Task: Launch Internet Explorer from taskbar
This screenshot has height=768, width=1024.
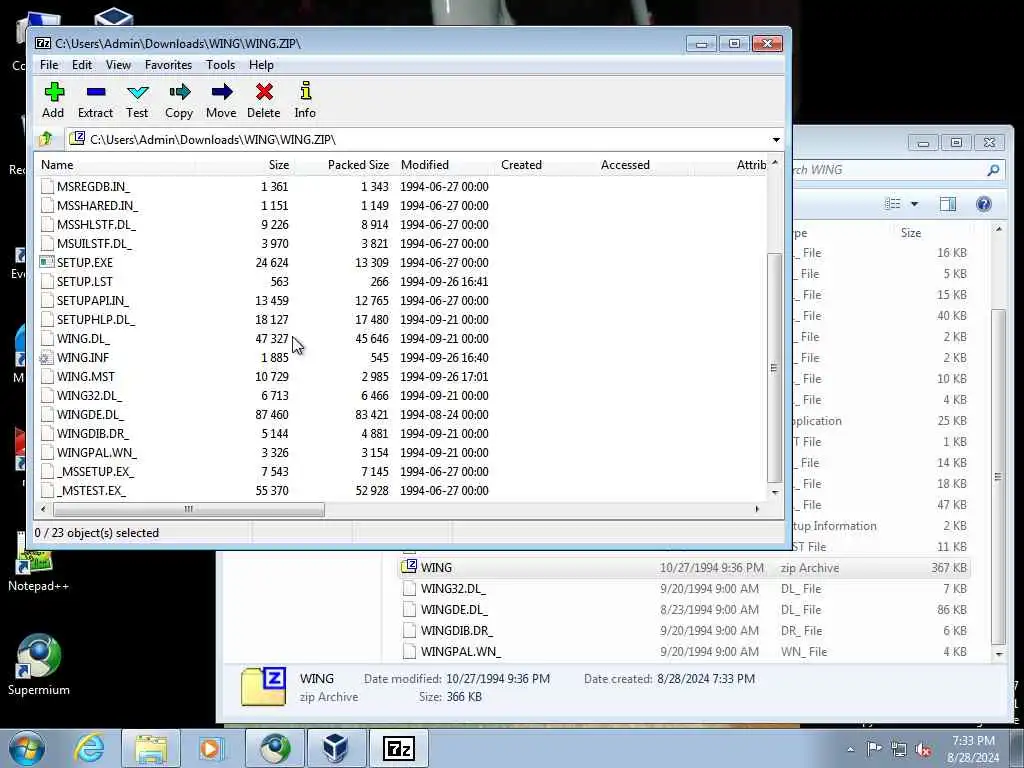Action: pos(89,748)
